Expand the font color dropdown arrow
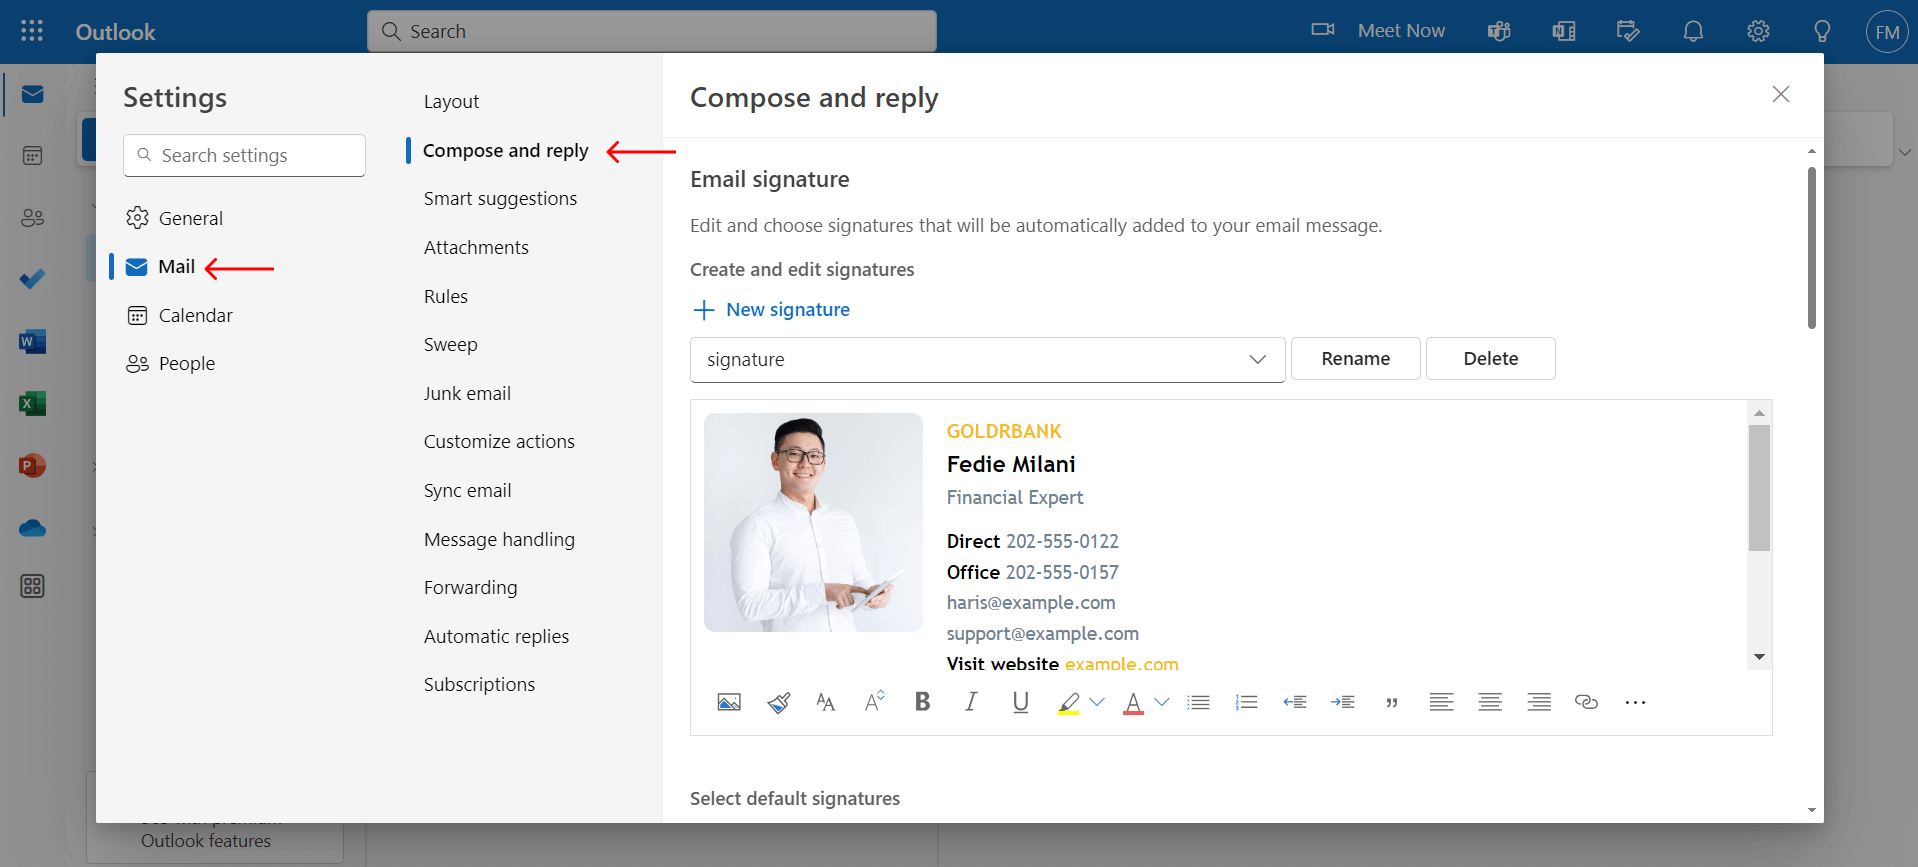 [x=1162, y=702]
